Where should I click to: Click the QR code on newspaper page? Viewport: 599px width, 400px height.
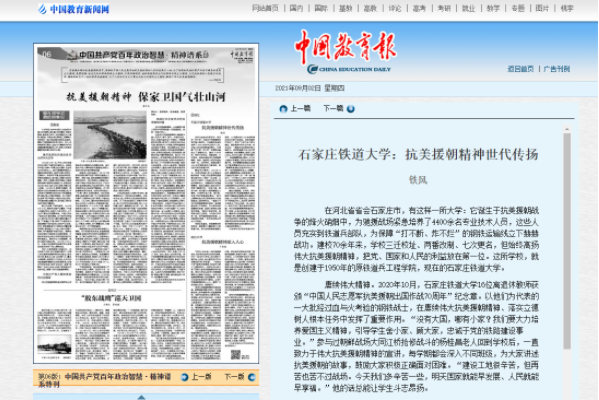click(x=236, y=354)
